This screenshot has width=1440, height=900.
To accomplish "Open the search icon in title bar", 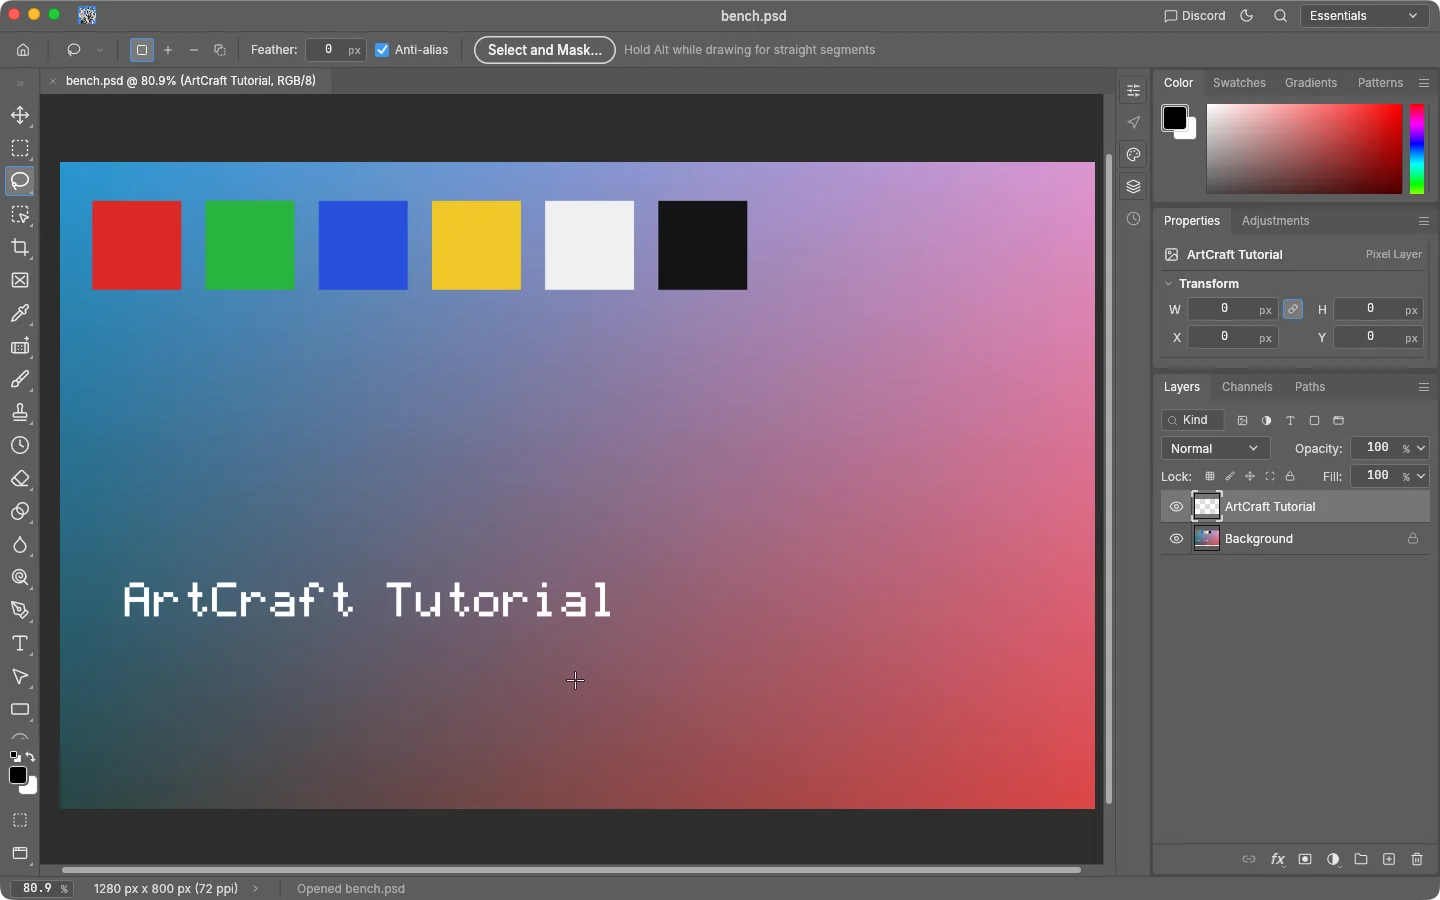I will [1281, 16].
